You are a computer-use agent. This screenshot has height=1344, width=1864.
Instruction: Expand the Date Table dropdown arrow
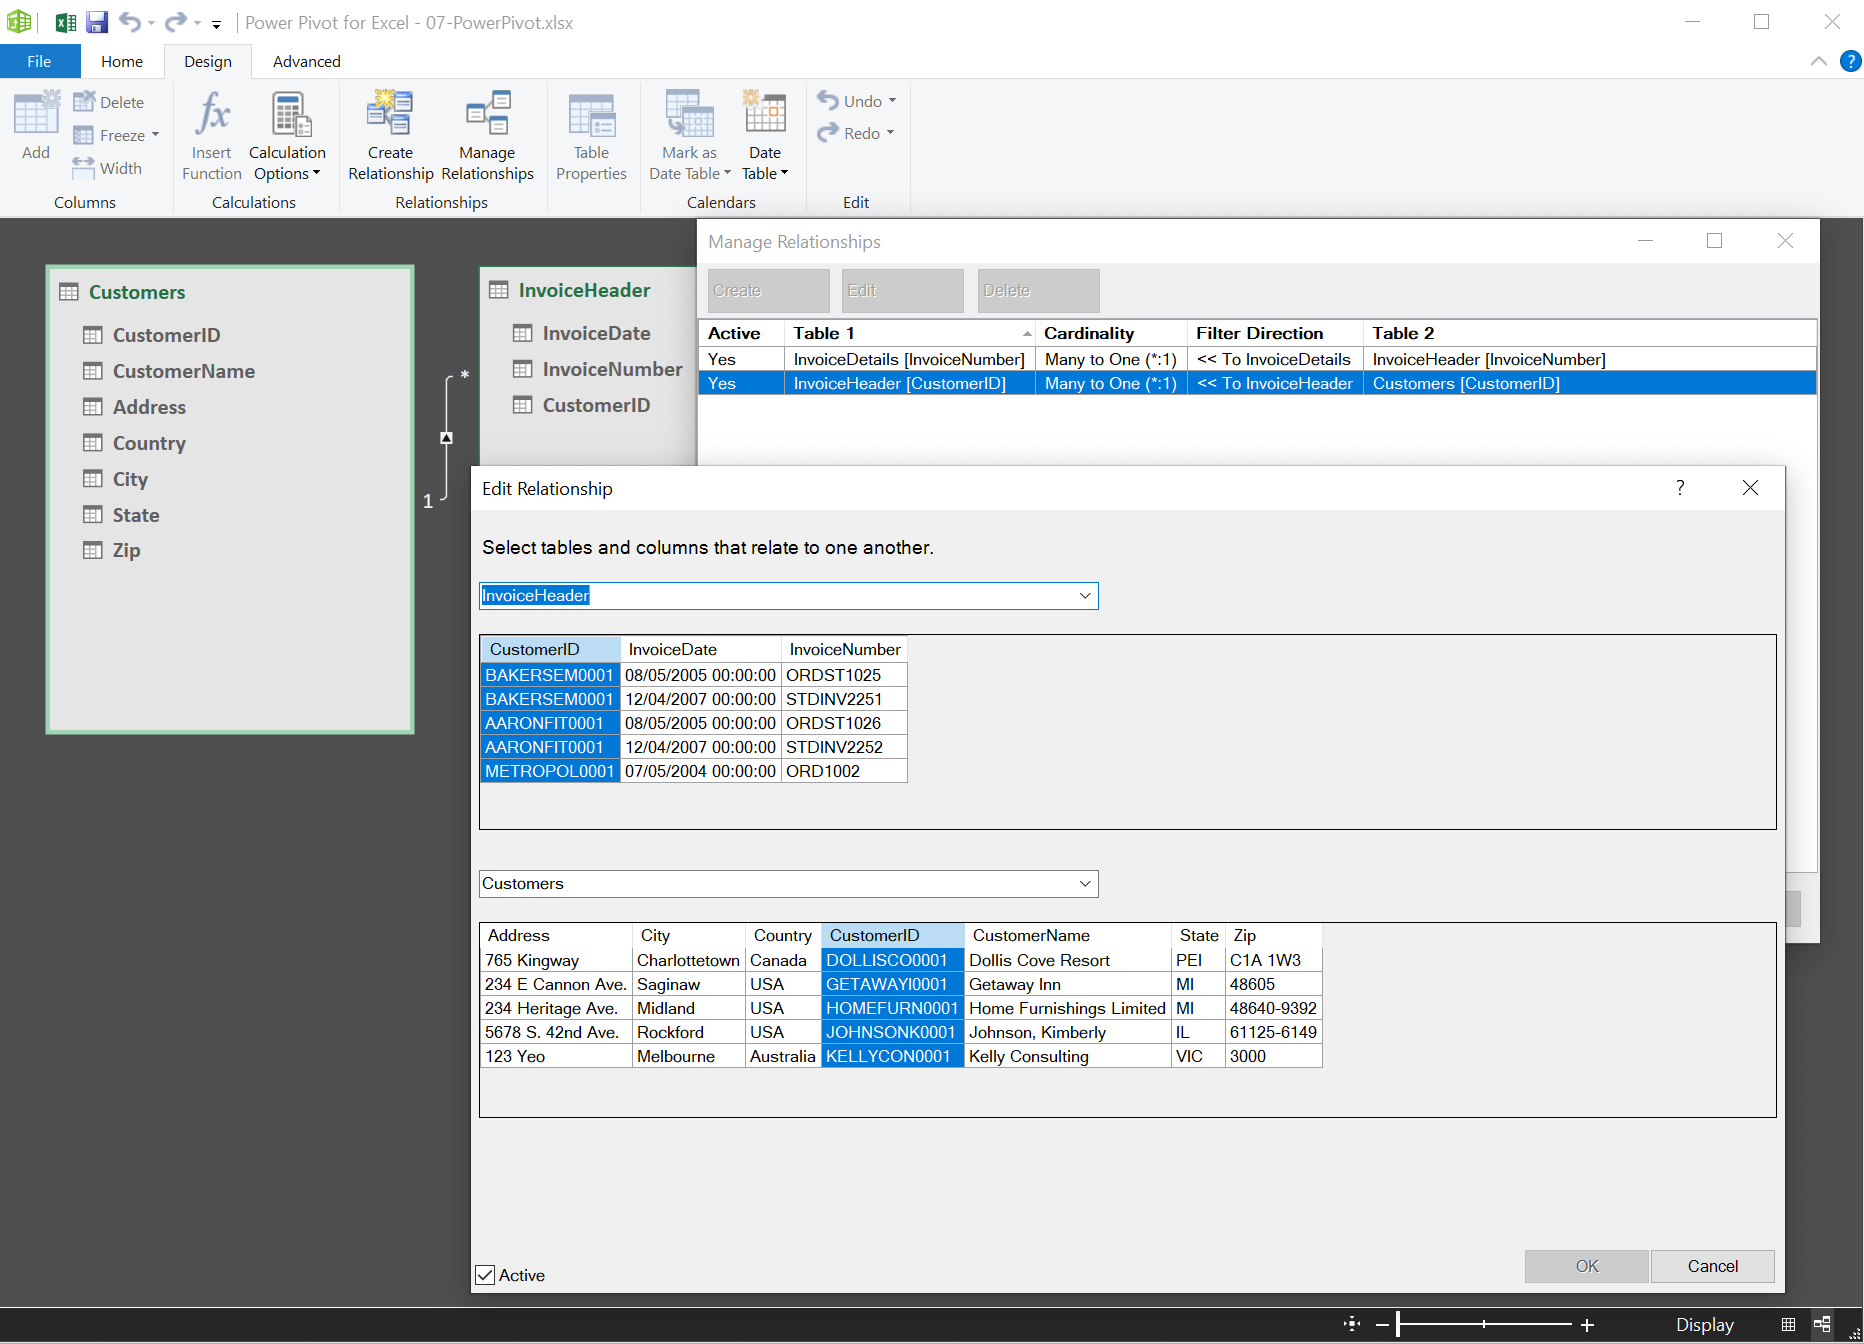784,173
